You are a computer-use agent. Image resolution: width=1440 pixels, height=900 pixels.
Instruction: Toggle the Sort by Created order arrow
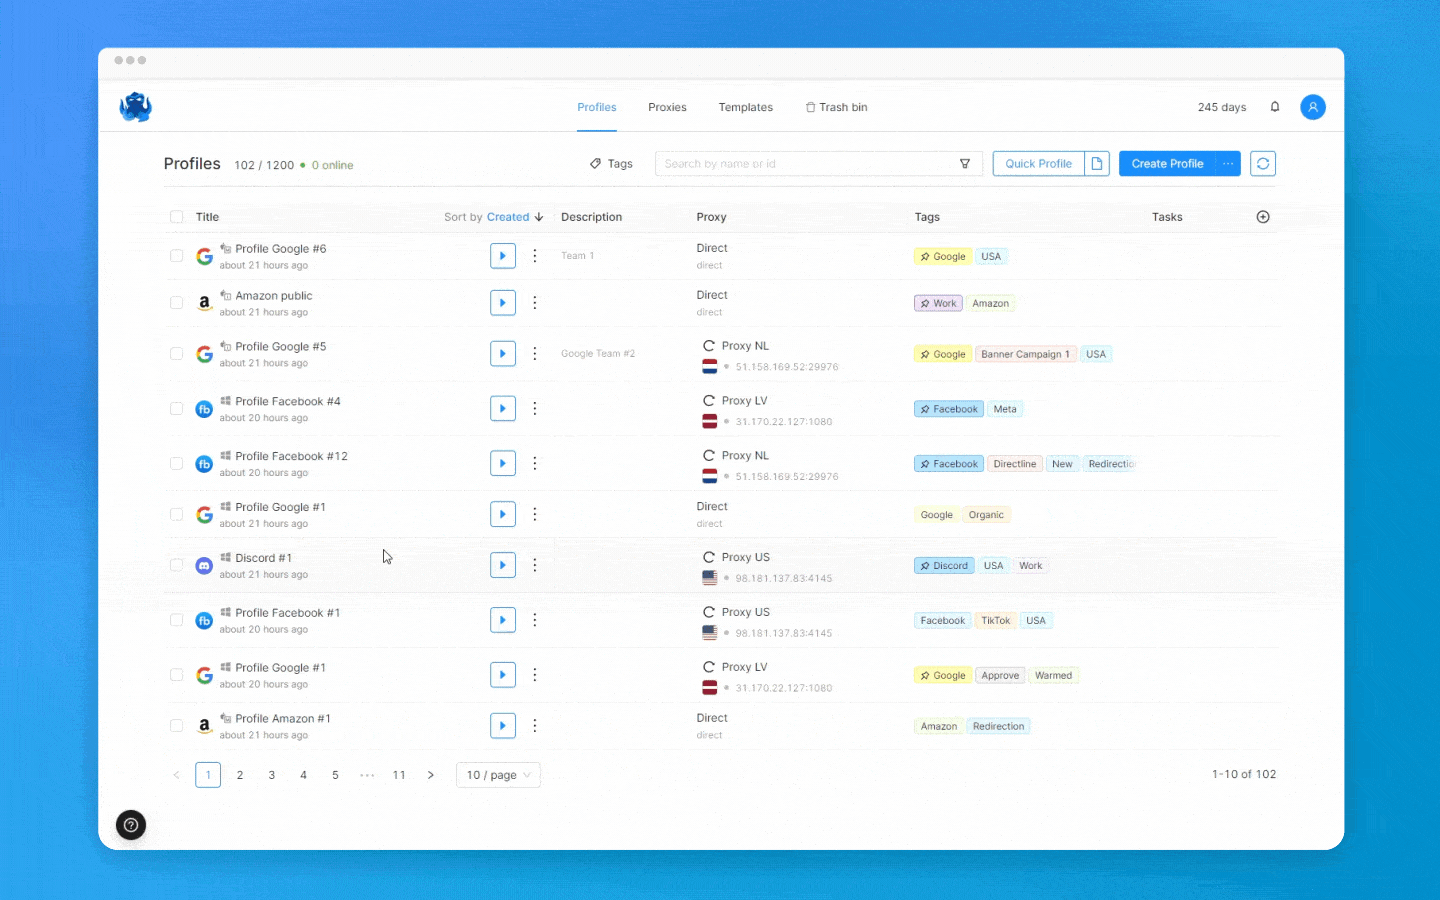pos(538,217)
